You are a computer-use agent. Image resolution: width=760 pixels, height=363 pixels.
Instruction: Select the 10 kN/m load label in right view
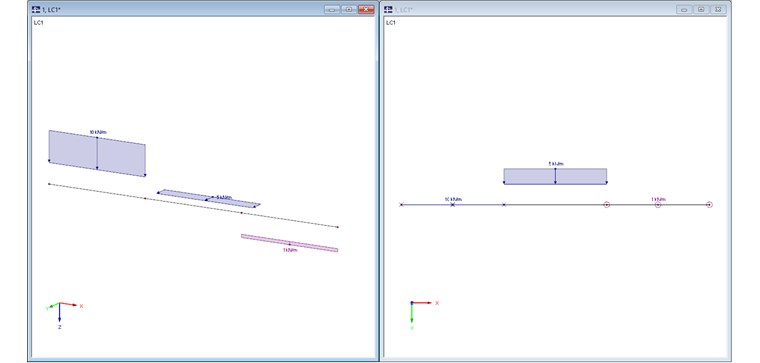453,199
